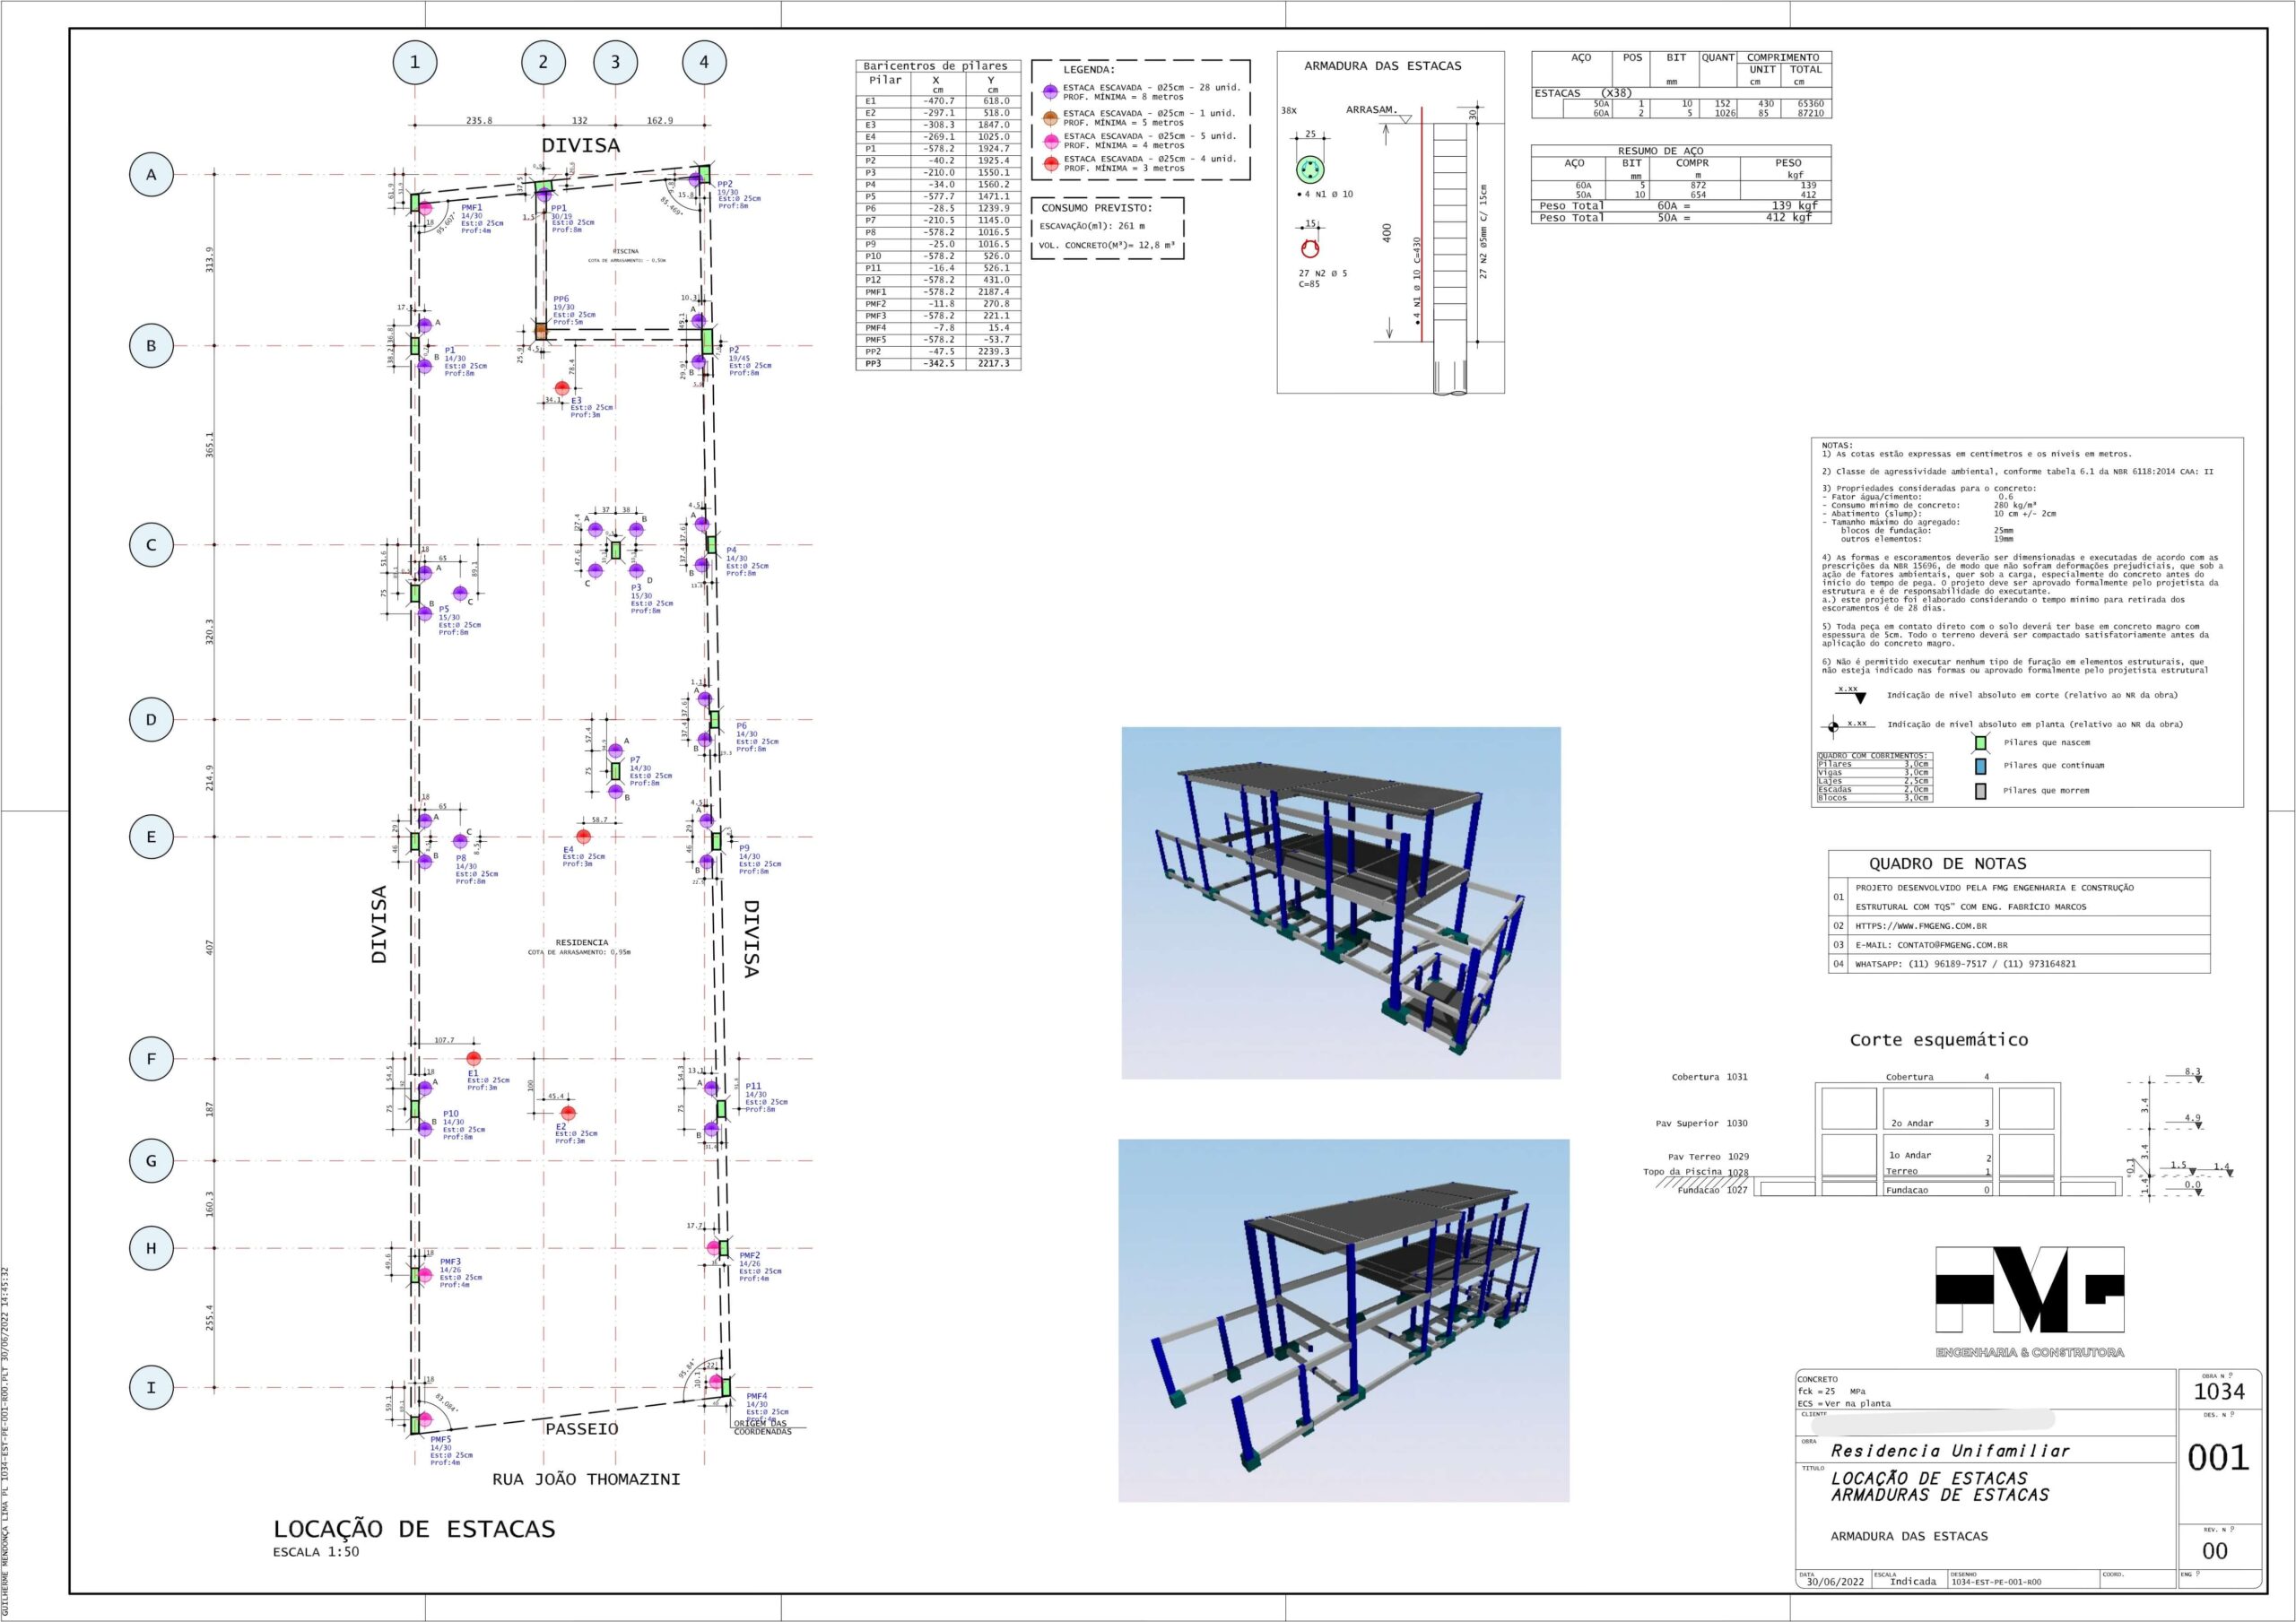This screenshot has height=1622, width=2296.
Task: Click the PP3 row in Baricentros table
Action: 938,364
